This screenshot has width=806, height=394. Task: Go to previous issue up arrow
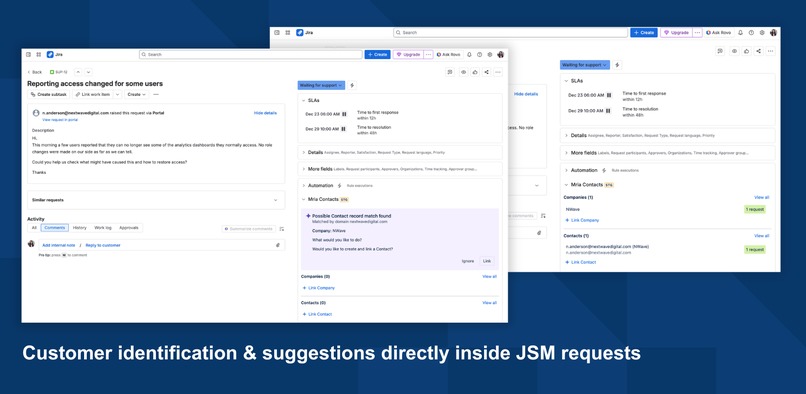click(x=78, y=72)
